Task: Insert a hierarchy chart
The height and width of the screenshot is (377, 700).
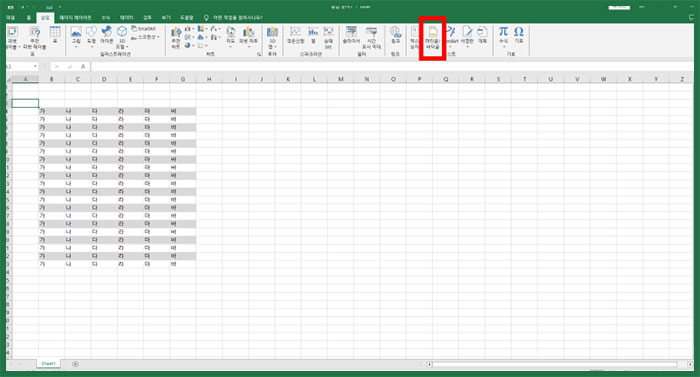Action: pyautogui.click(x=202, y=29)
